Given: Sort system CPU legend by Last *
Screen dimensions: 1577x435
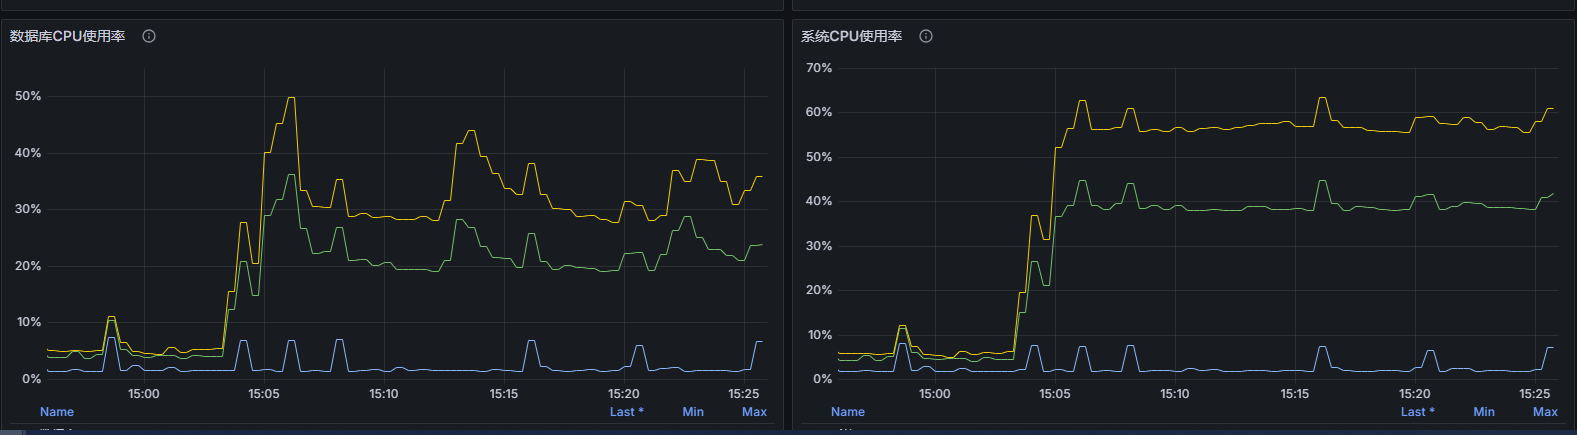Looking at the screenshot, I should (1417, 412).
